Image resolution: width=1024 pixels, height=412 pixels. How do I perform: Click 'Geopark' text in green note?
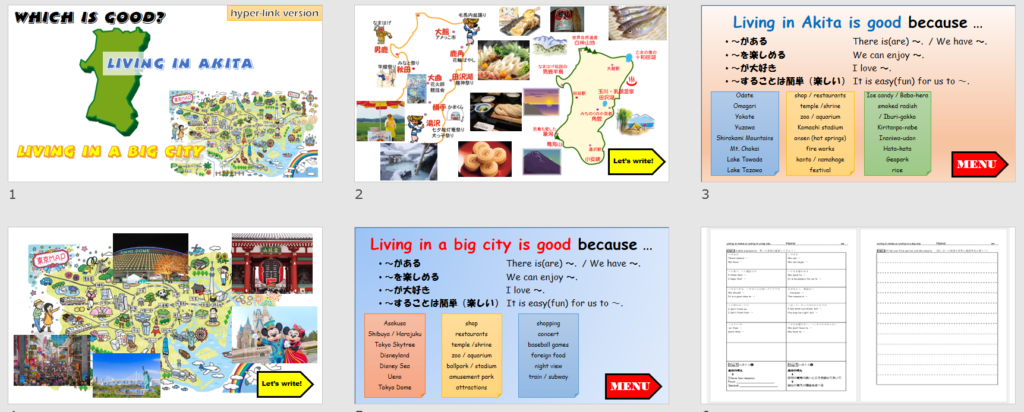pos(899,159)
